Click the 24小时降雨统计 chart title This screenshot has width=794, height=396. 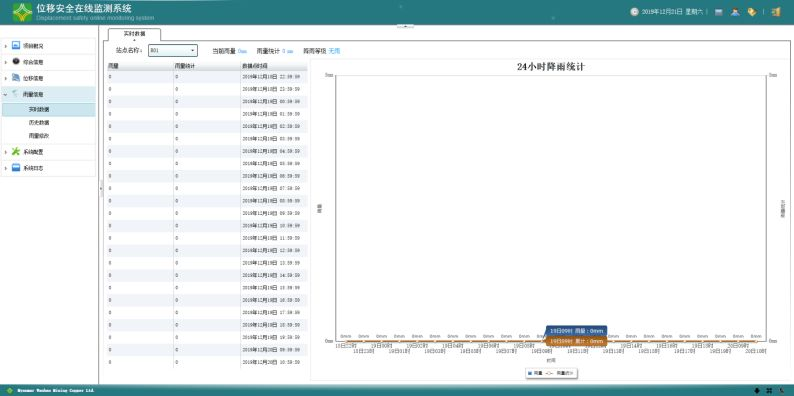coord(550,67)
